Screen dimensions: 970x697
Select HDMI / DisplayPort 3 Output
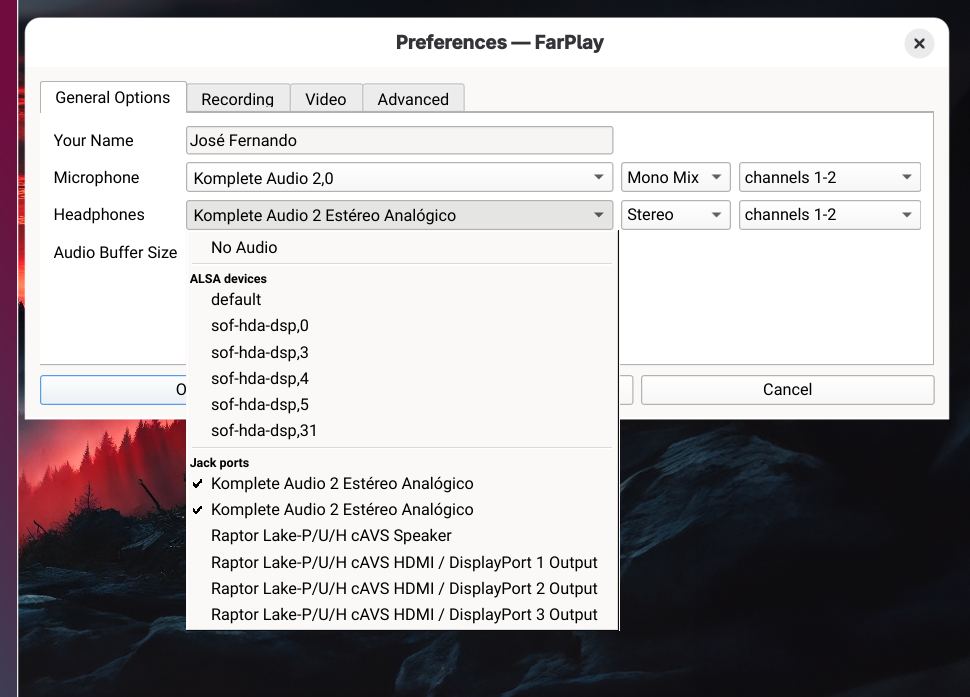coord(404,614)
